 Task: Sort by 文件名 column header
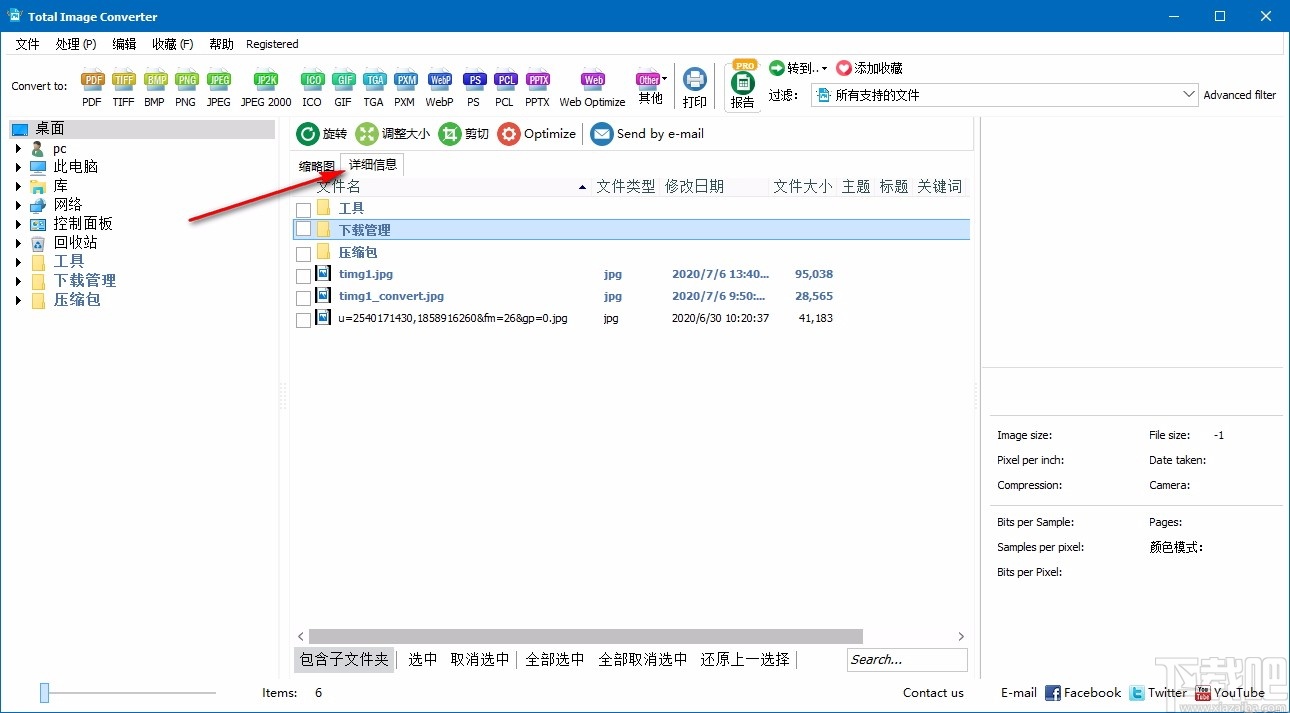pyautogui.click(x=339, y=187)
